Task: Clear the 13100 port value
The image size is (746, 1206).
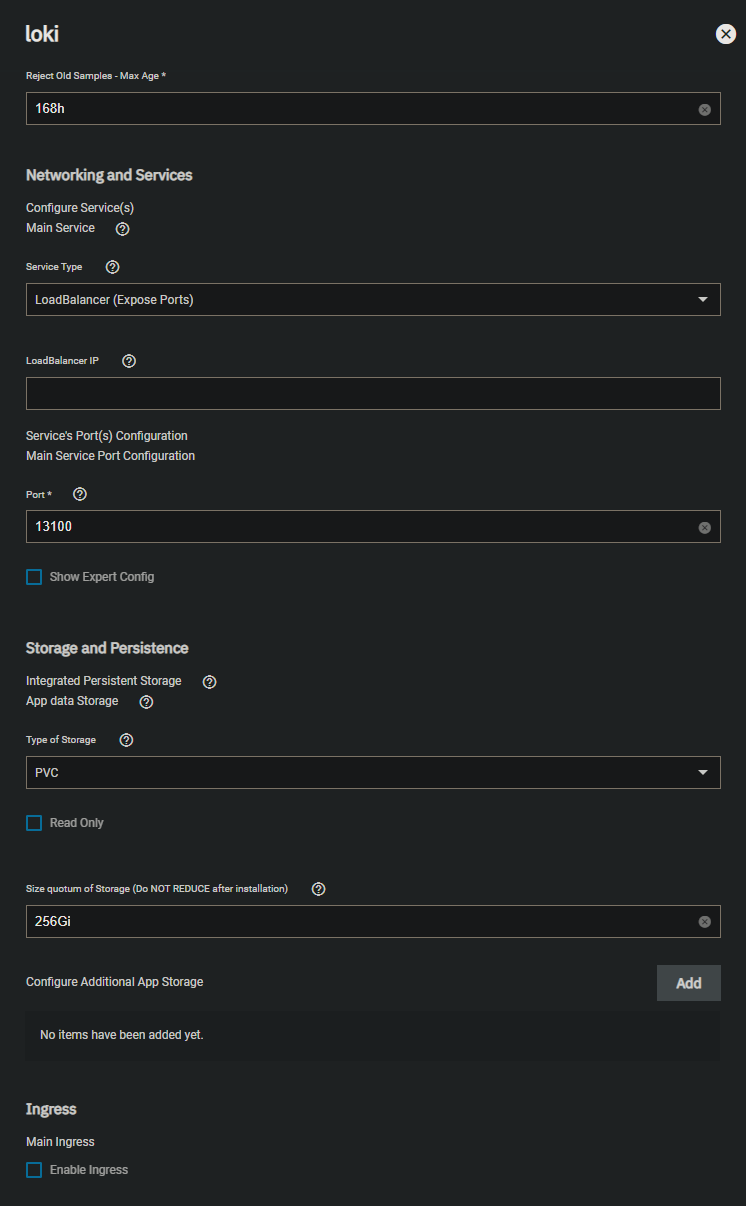Action: [x=704, y=527]
